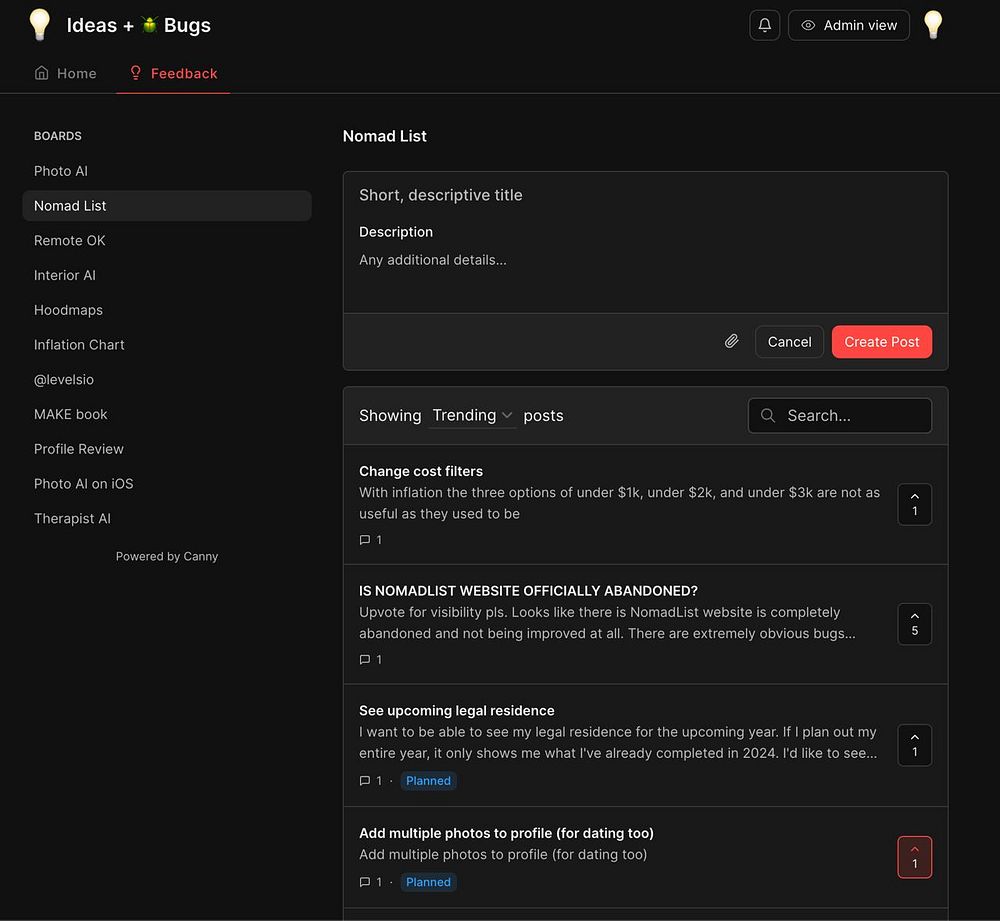The height and width of the screenshot is (921, 1000).
Task: Open the Trending sort dropdown
Action: 472,416
